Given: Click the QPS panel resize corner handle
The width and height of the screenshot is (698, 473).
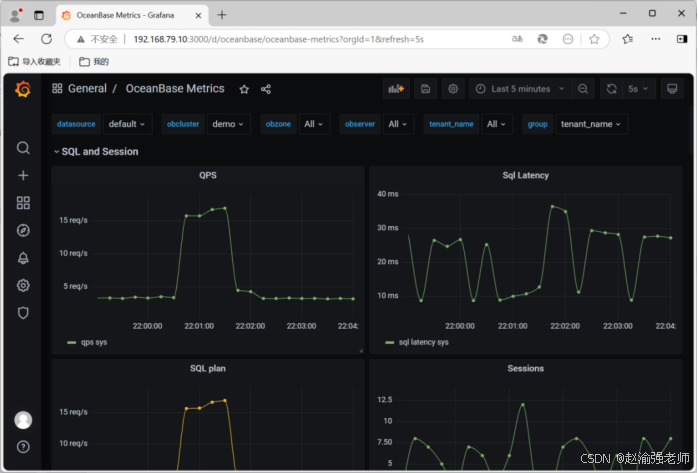Looking at the screenshot, I should (361, 351).
